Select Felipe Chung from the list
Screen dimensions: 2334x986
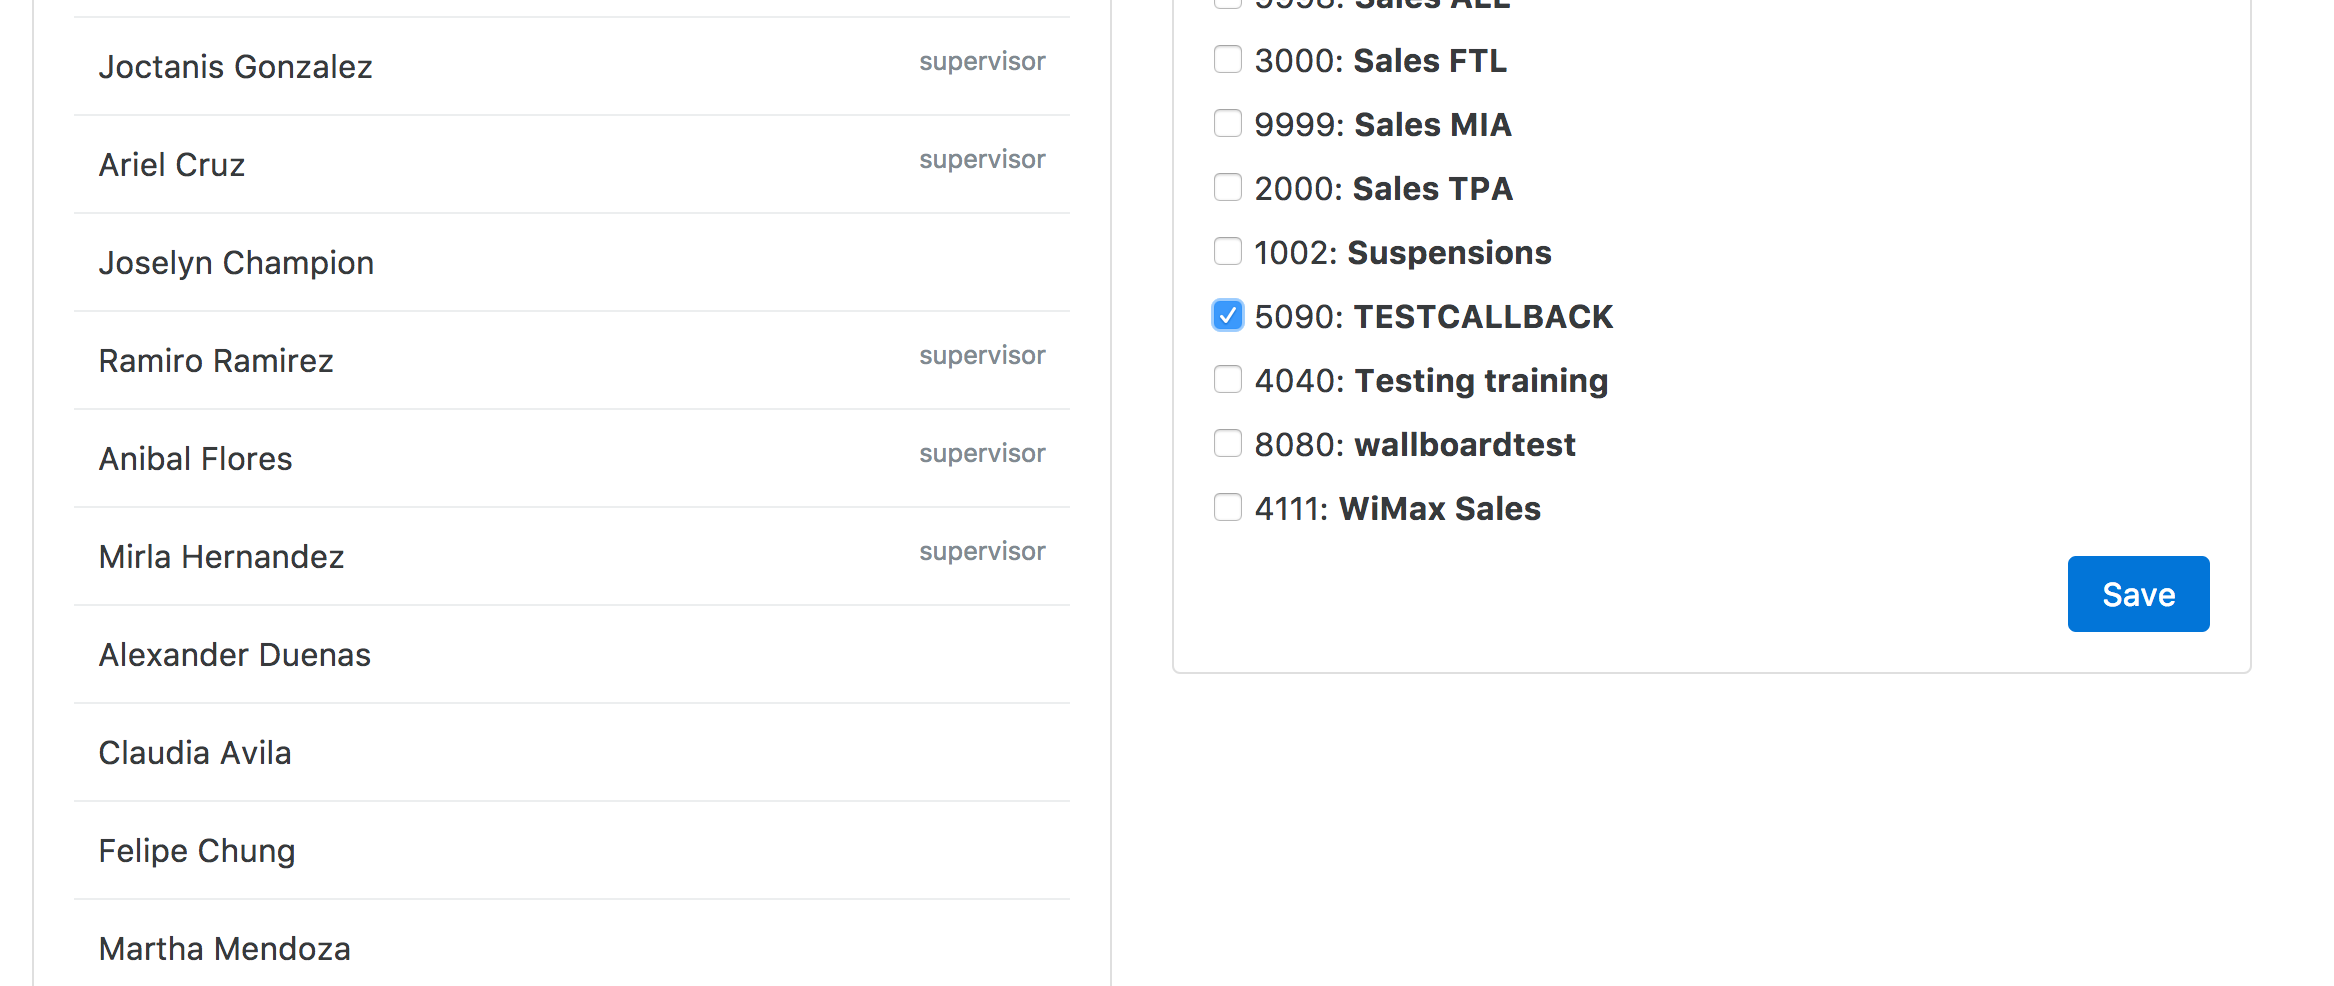pos(572,850)
